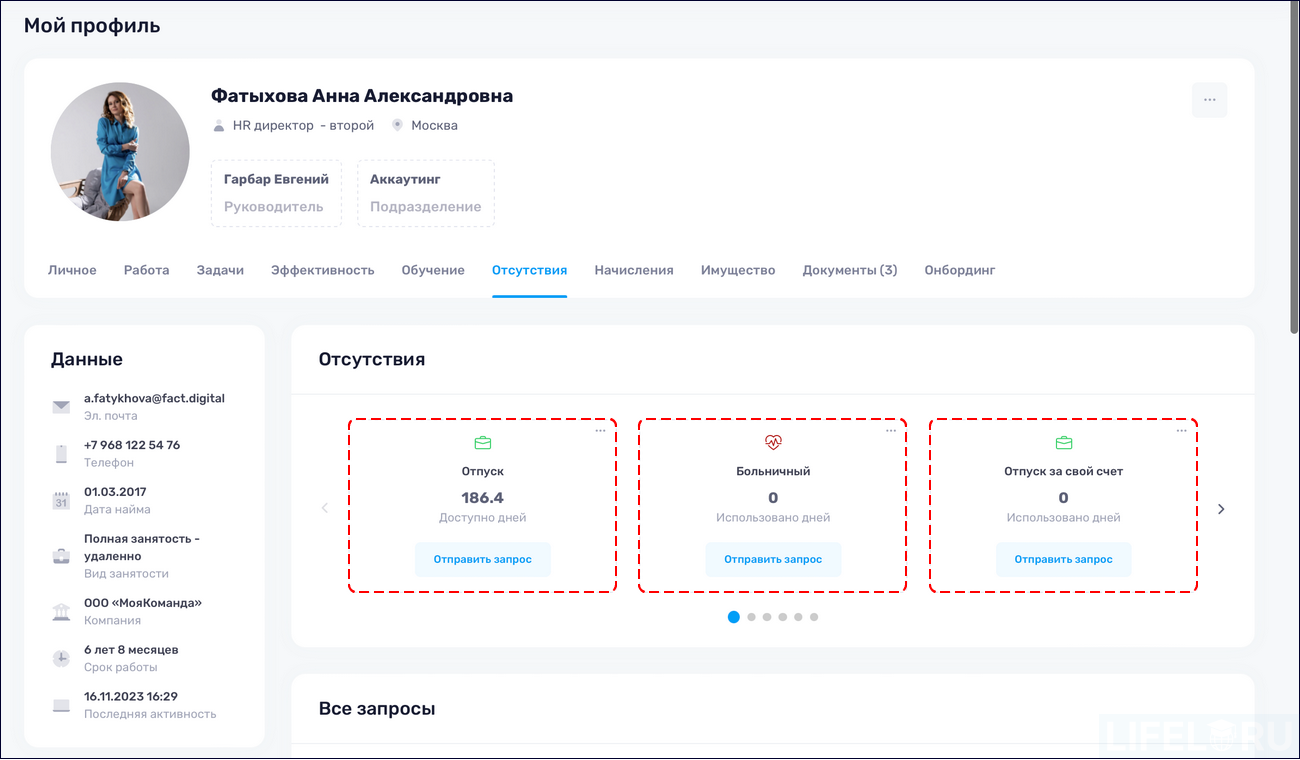Click the profile photo of Фатыхова Анна
The height and width of the screenshot is (760, 1300).
[x=120, y=151]
